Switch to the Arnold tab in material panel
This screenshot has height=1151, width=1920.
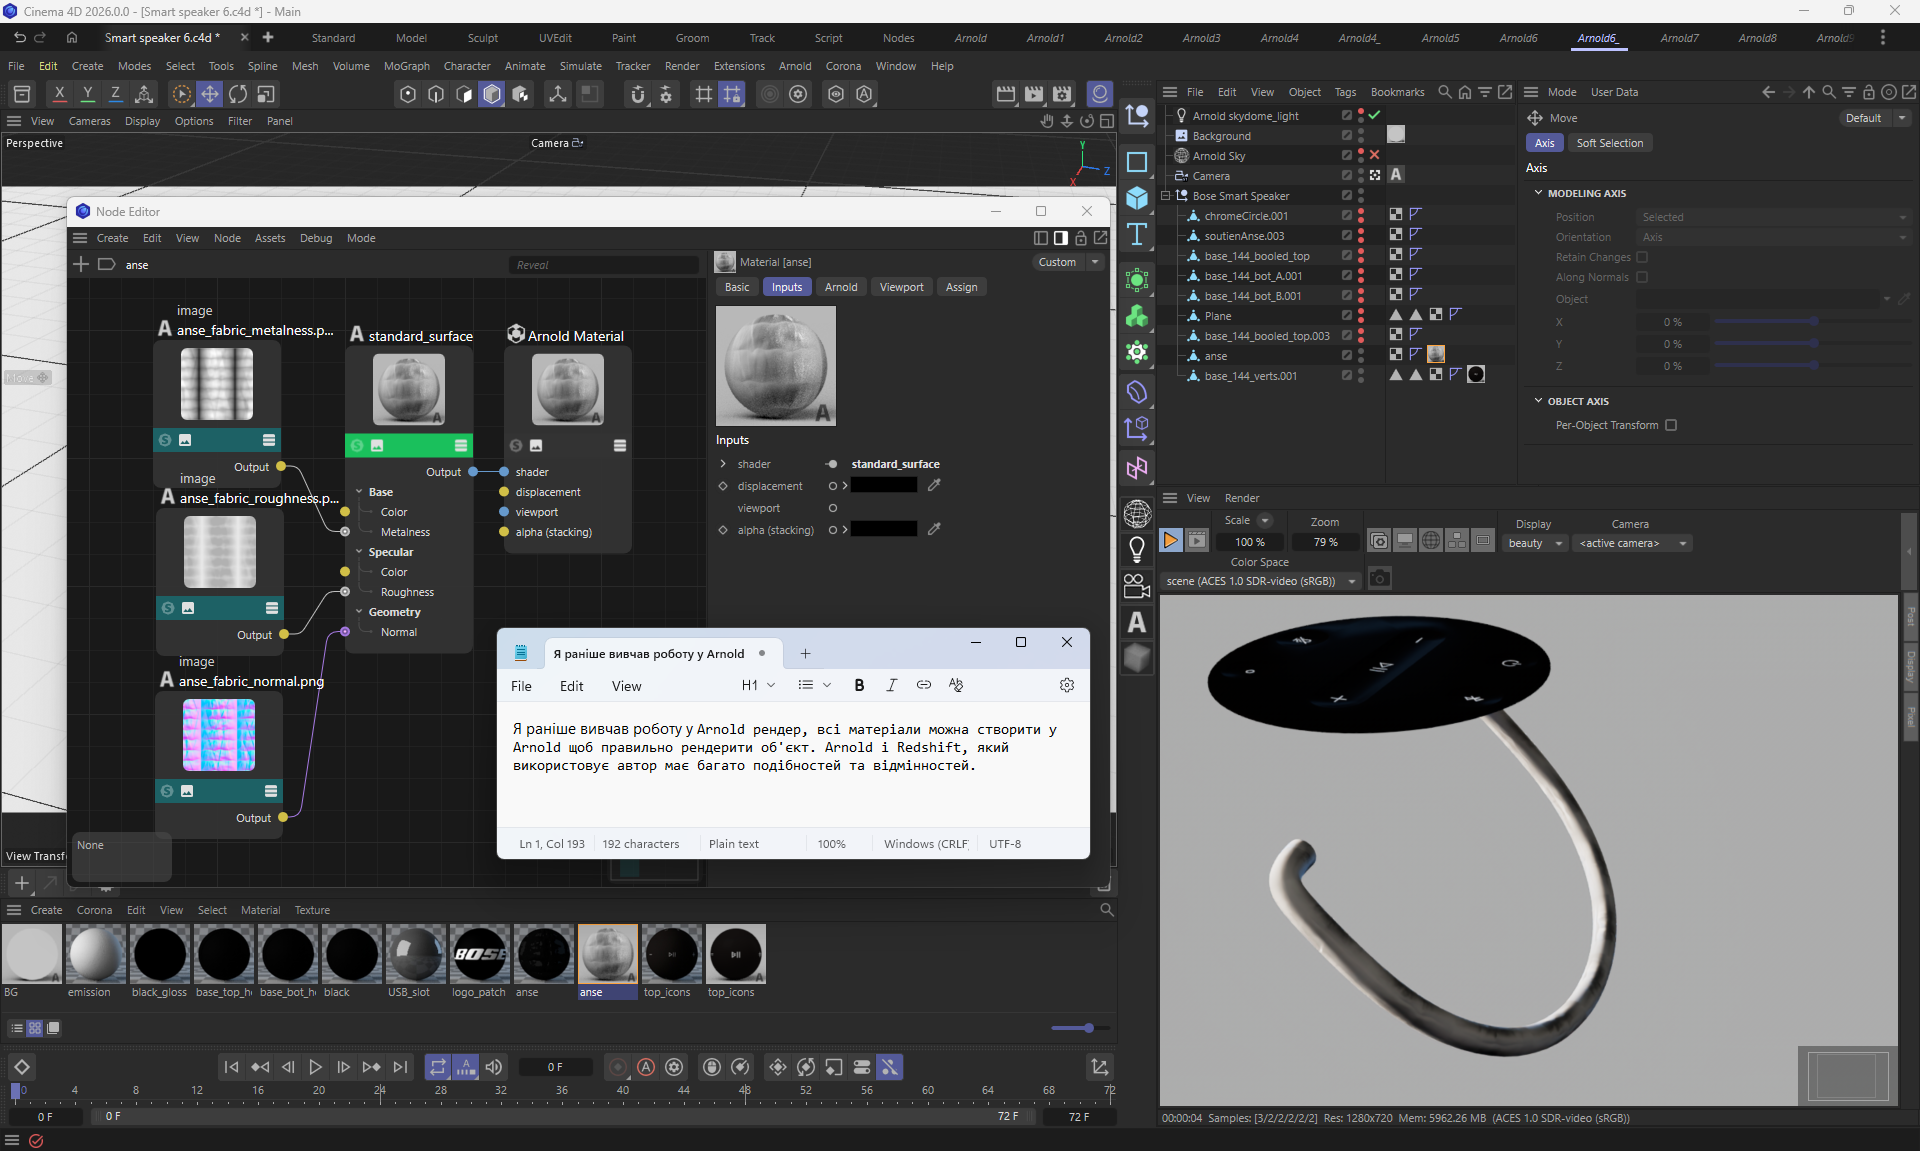click(x=841, y=287)
